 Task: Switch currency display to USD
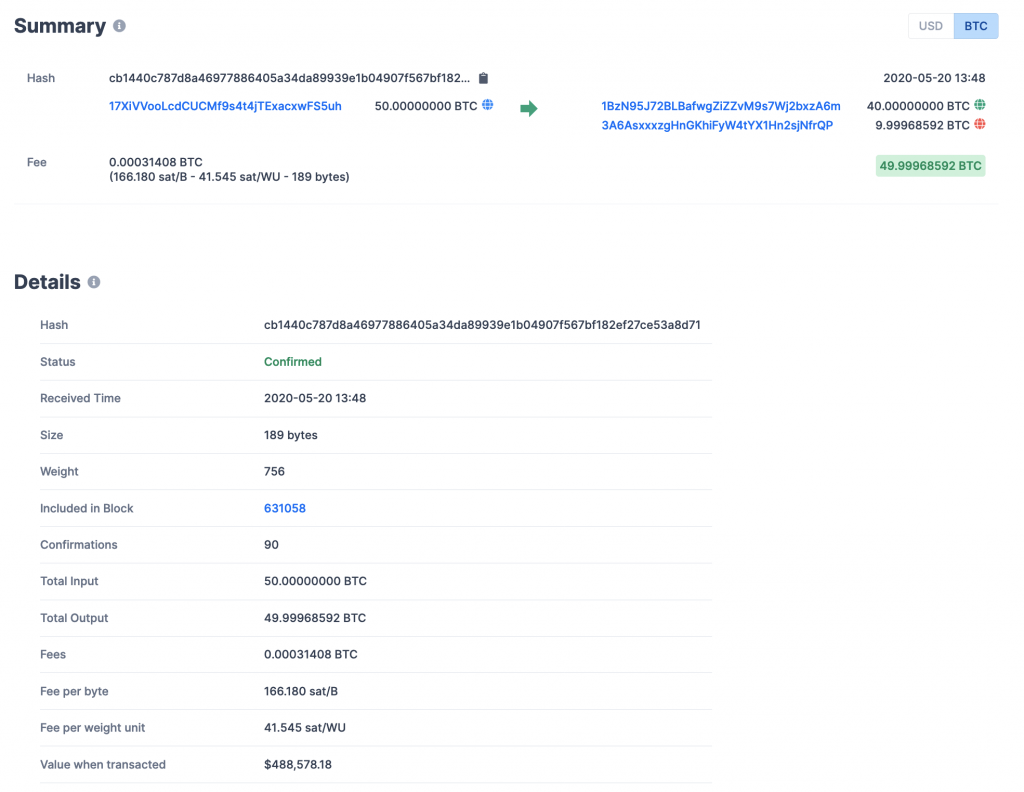pyautogui.click(x=930, y=26)
